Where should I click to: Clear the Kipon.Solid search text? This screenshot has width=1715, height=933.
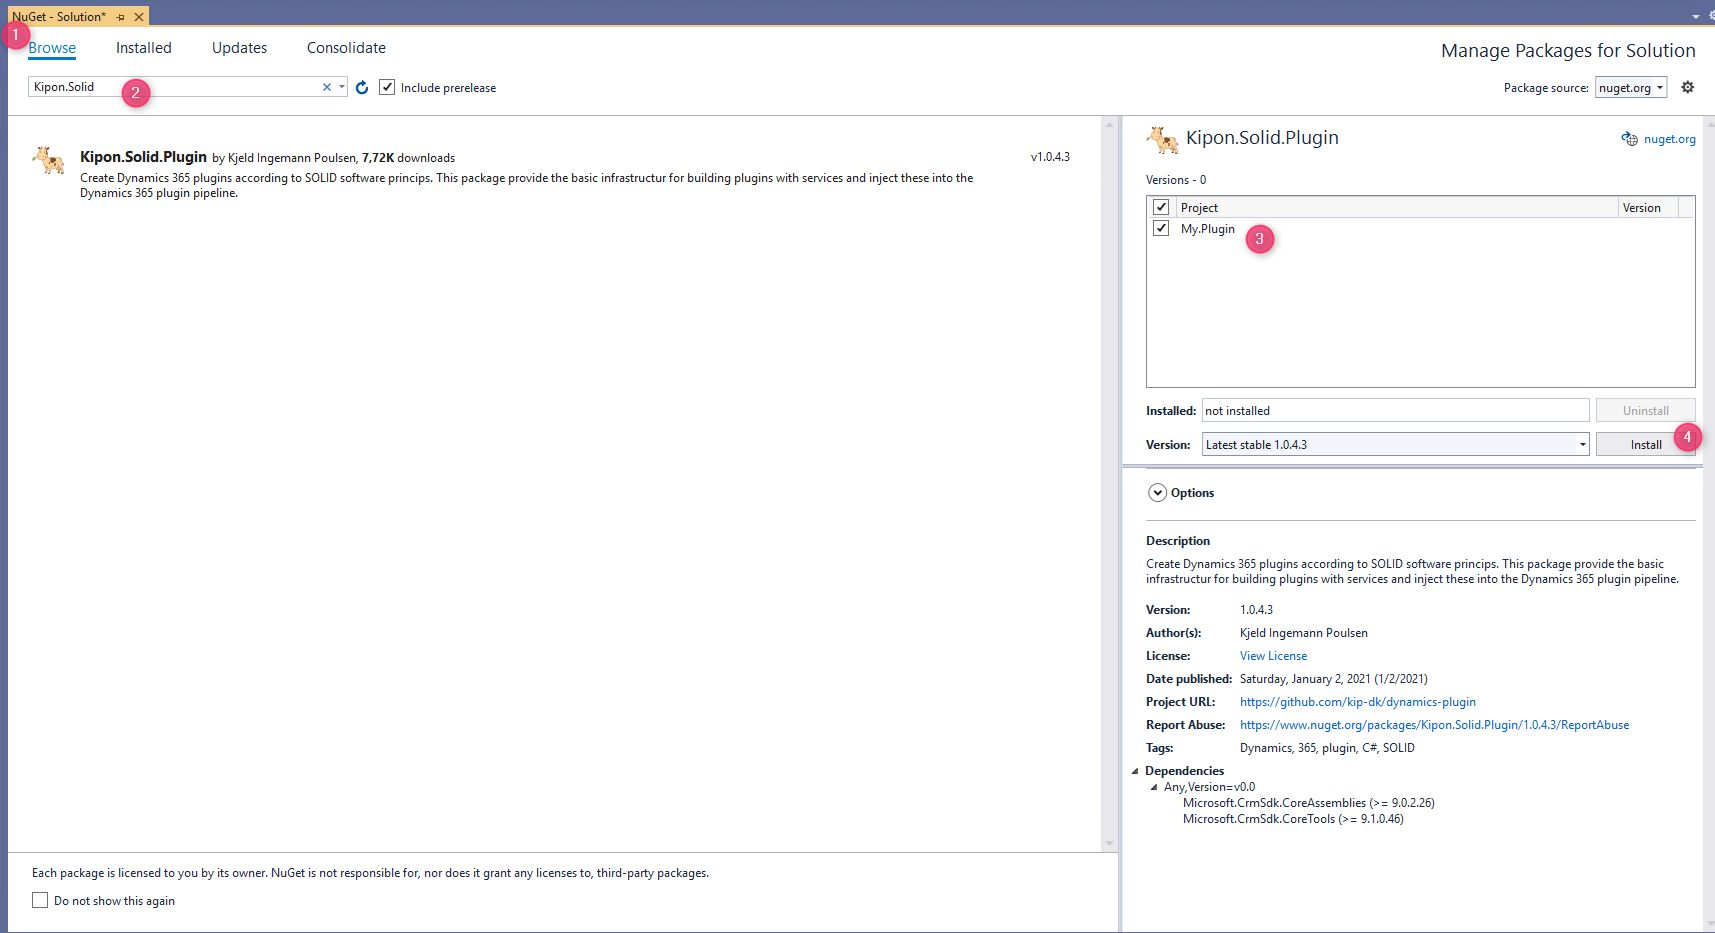pyautogui.click(x=326, y=87)
